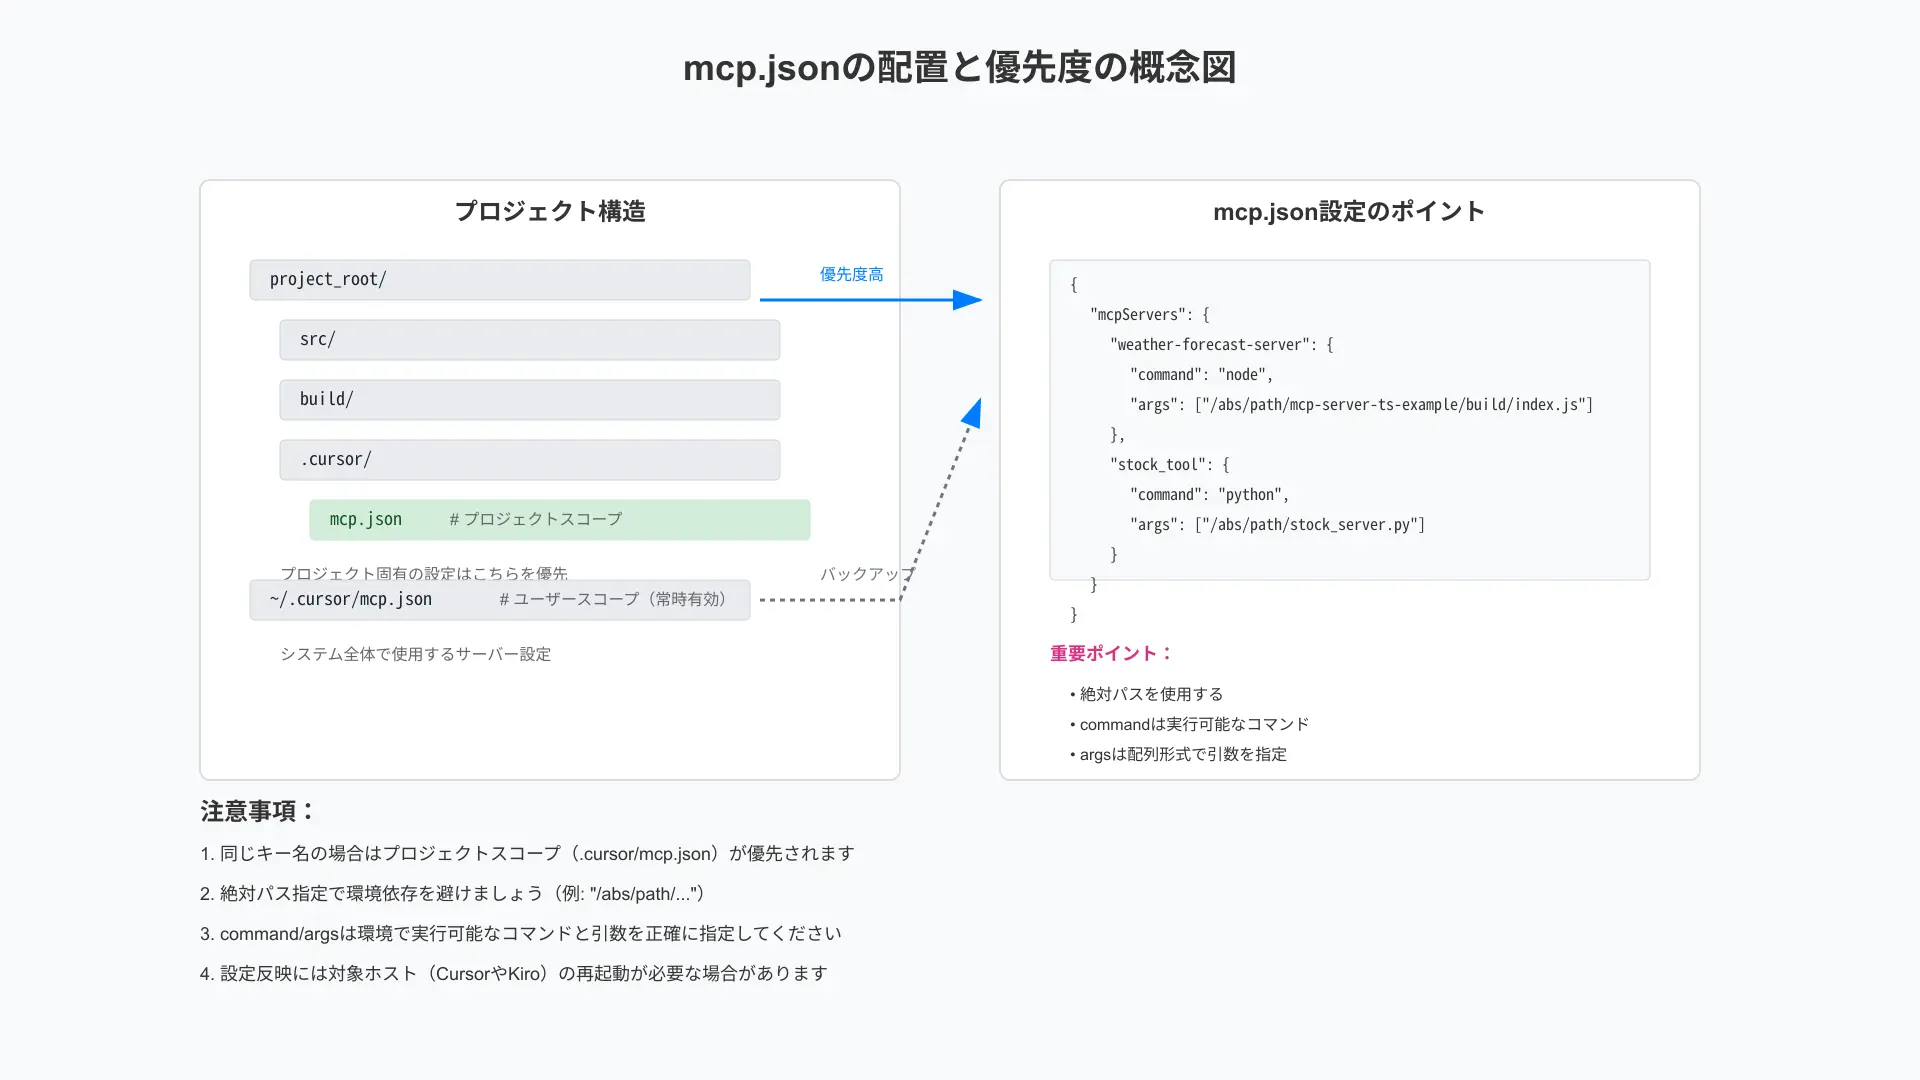Viewport: 1920px width, 1080px height.
Task: Click the "command": "node" code line
Action: (x=1202, y=374)
